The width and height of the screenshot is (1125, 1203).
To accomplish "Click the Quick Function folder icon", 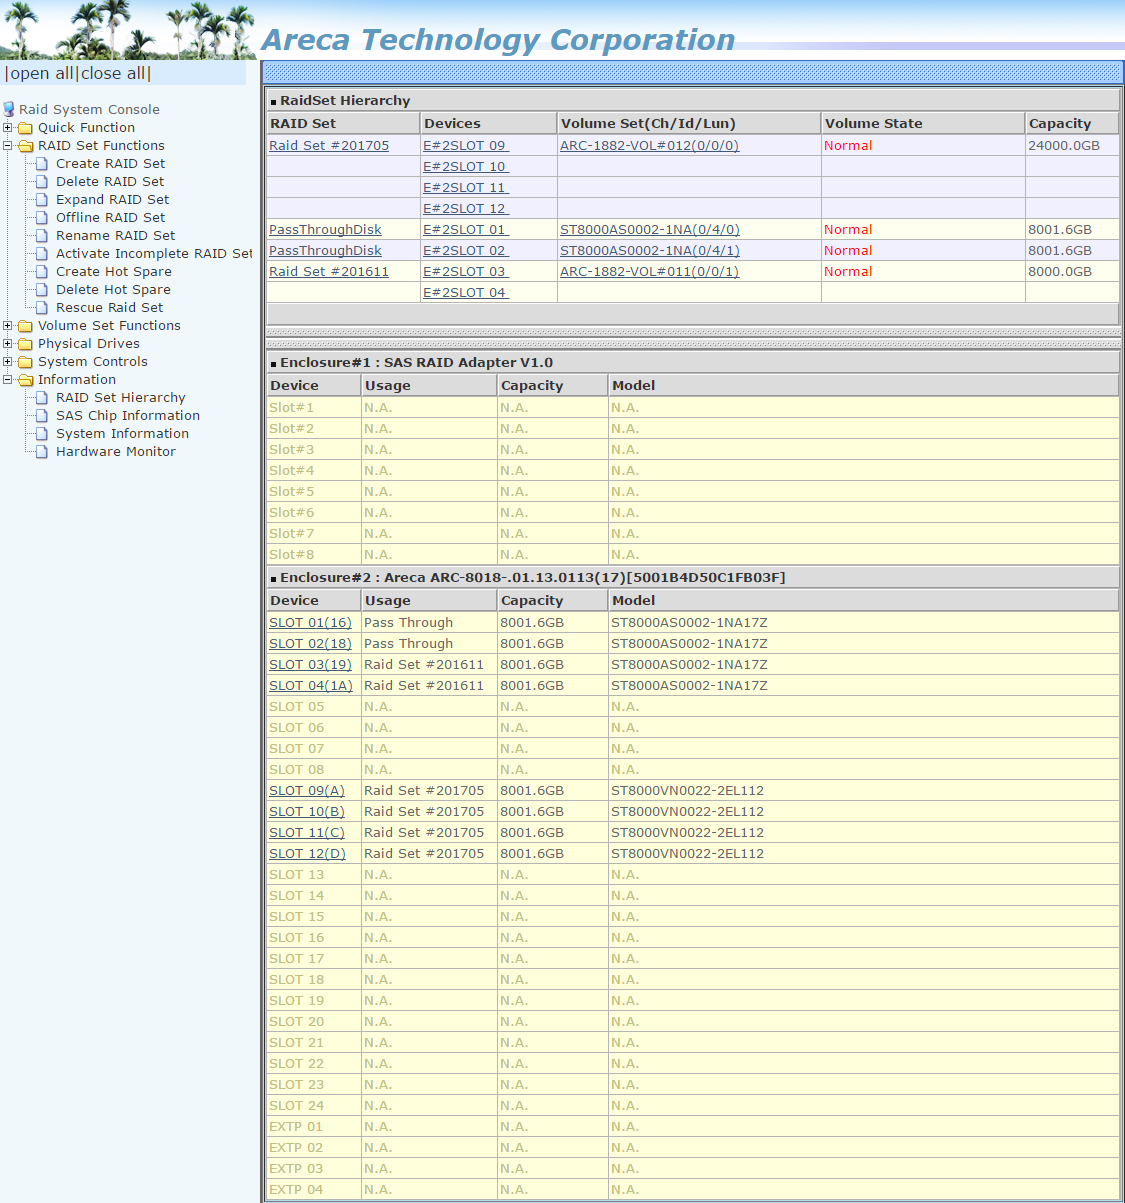I will [x=26, y=128].
